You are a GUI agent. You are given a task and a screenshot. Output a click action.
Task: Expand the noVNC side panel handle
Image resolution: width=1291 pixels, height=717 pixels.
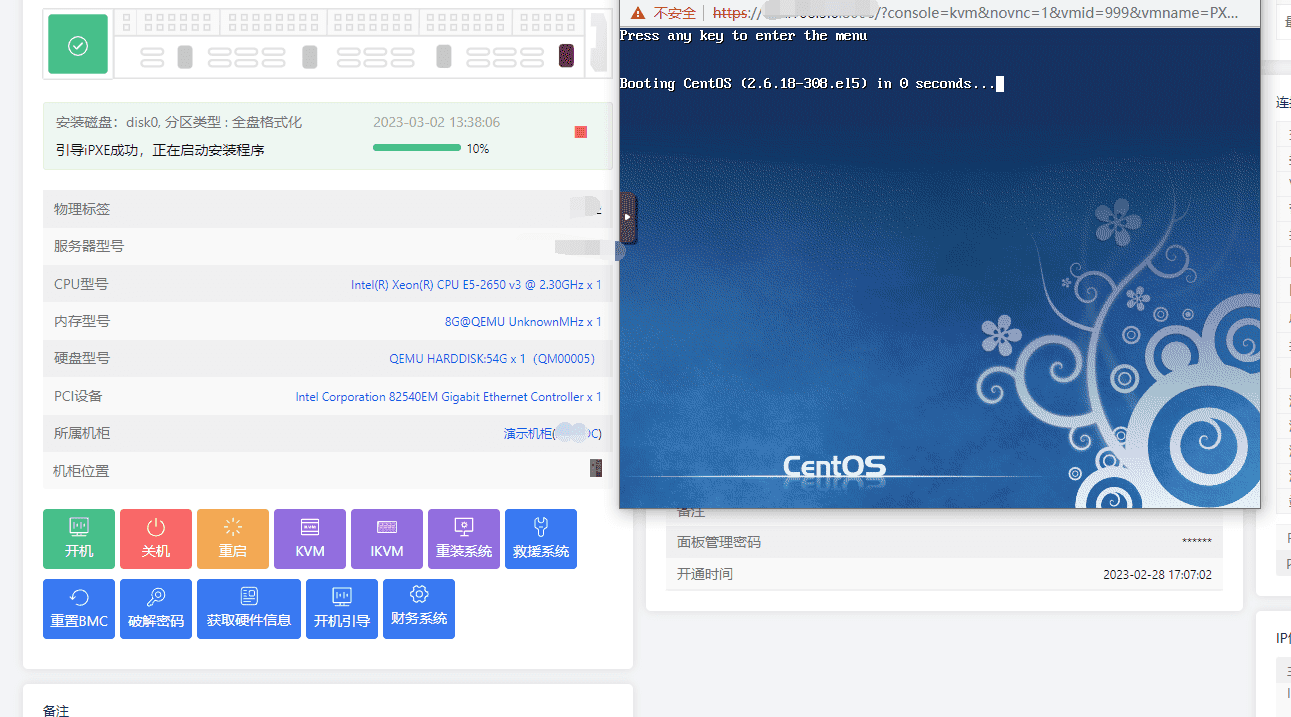[x=628, y=217]
